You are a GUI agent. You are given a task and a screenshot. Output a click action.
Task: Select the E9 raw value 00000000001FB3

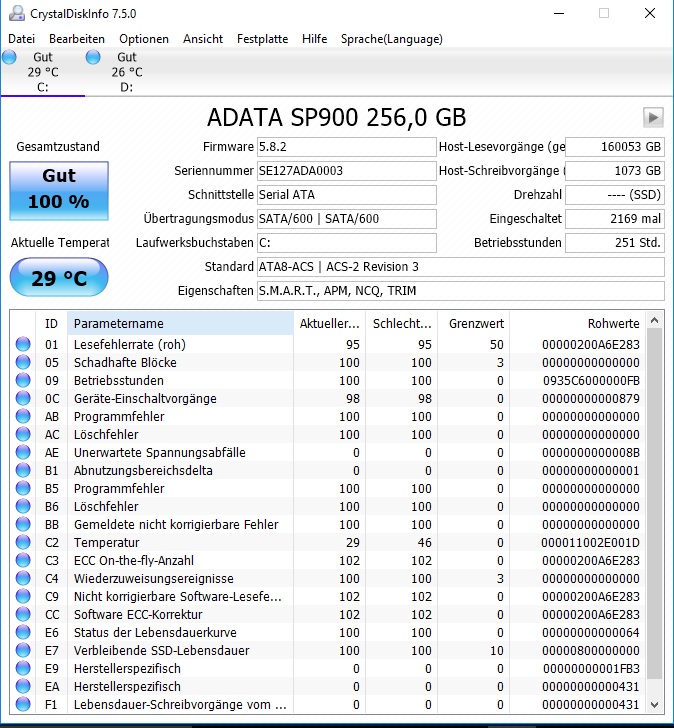click(591, 669)
